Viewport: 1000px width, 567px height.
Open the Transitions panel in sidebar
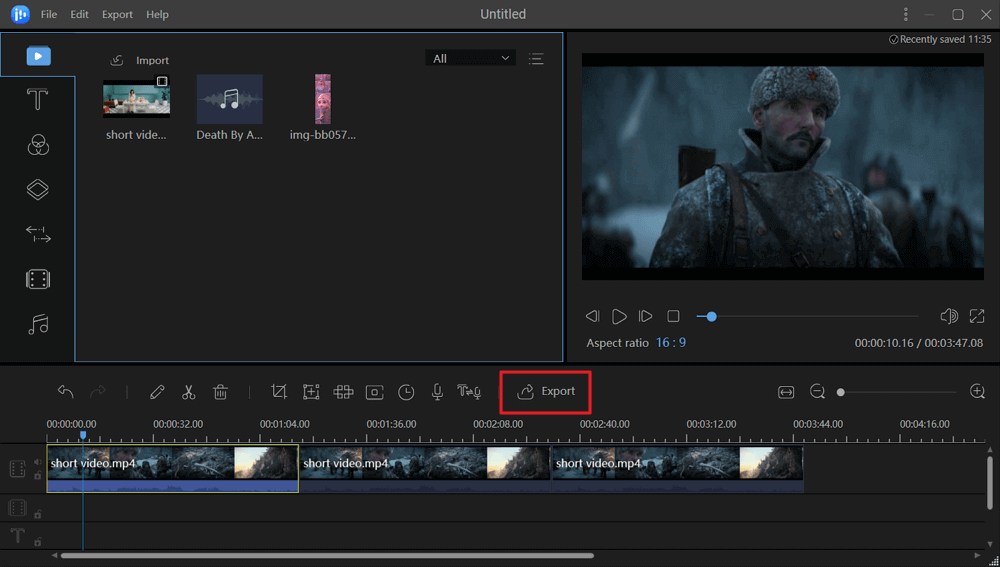tap(37, 234)
